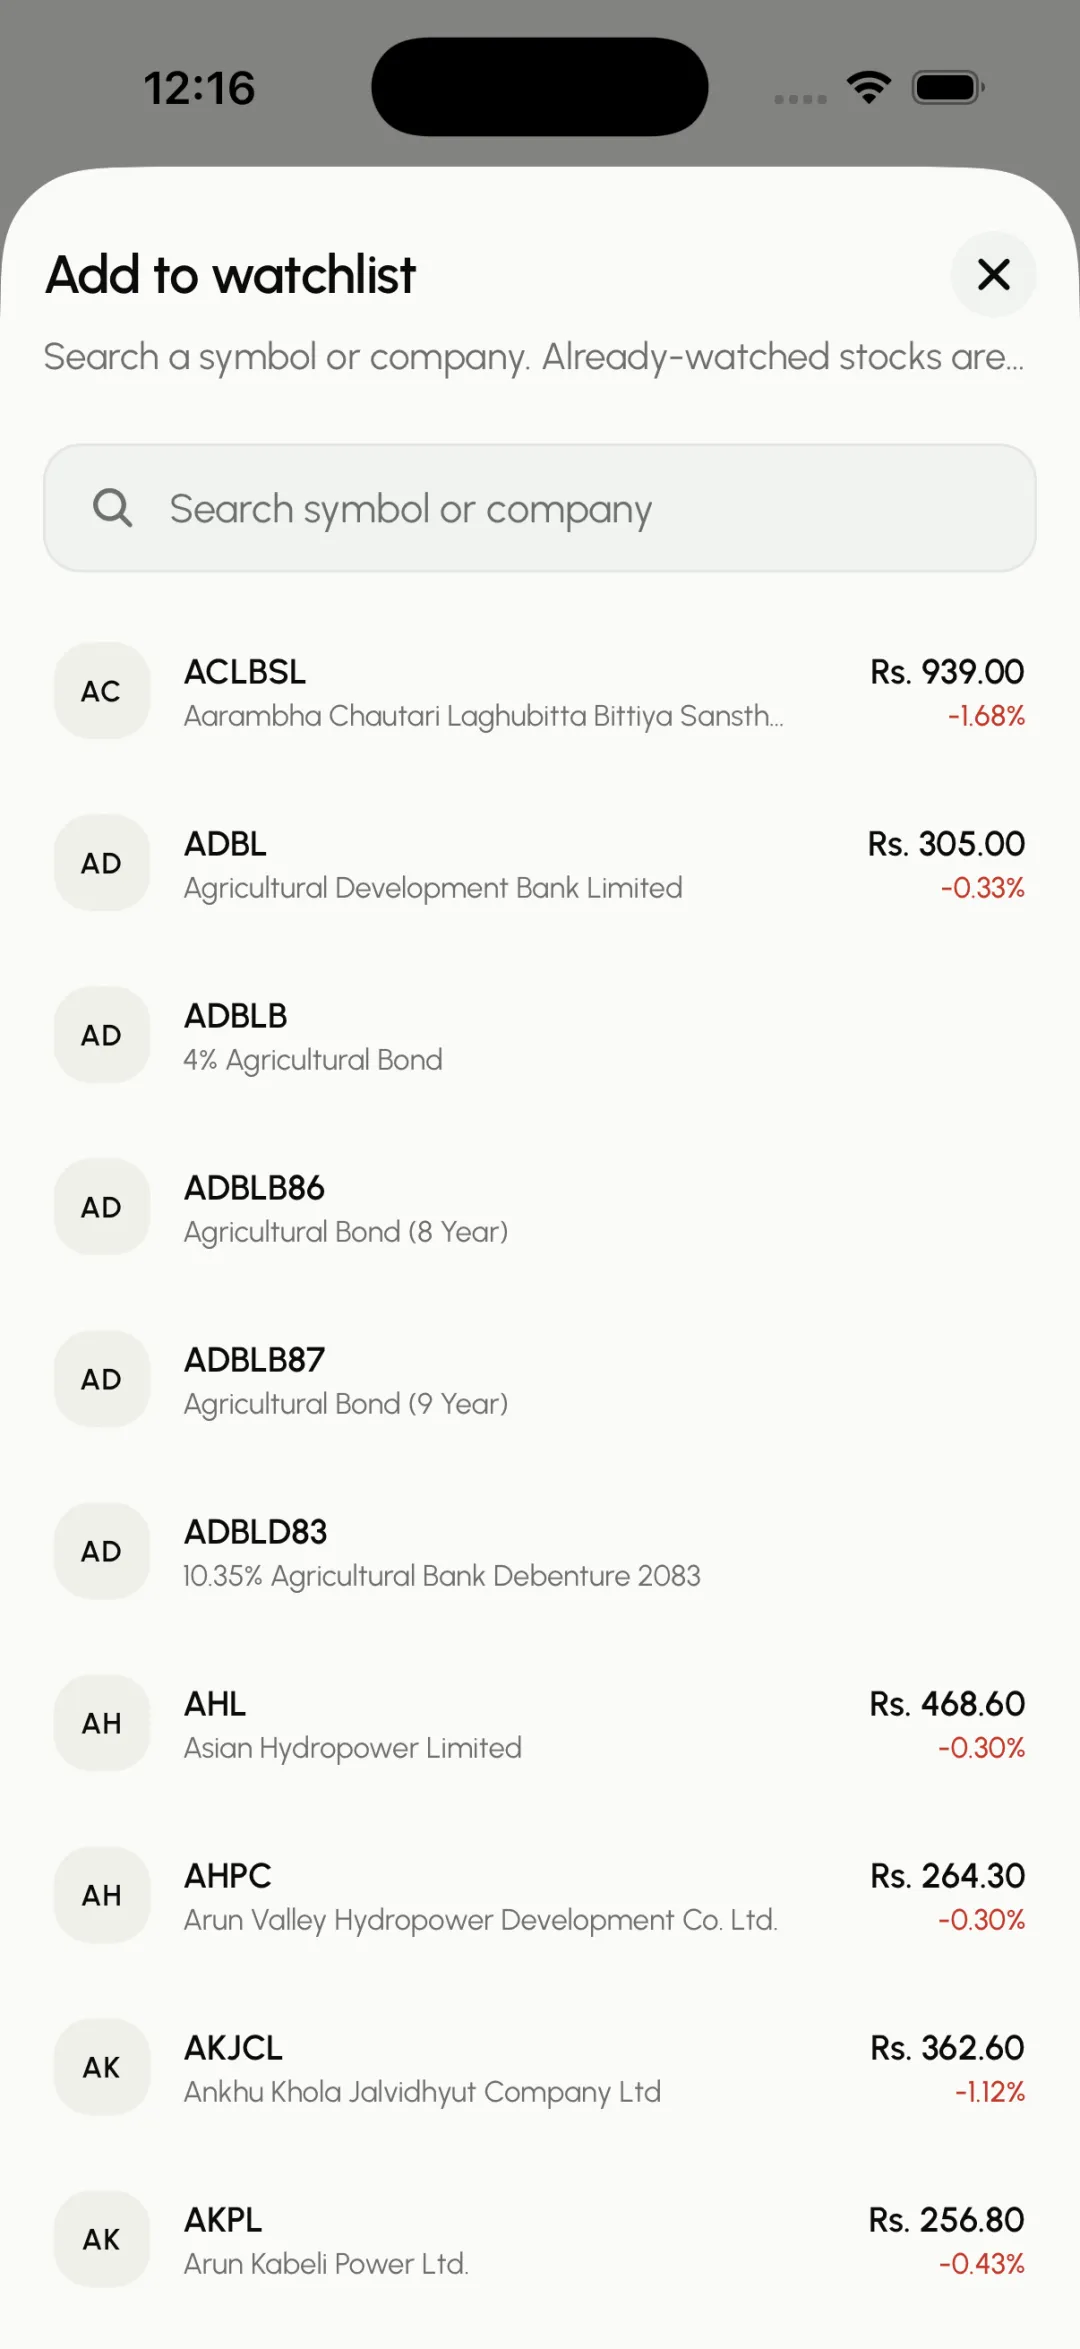Pick ADBLB87 Agricultural Bond (9 Year)

point(540,1379)
